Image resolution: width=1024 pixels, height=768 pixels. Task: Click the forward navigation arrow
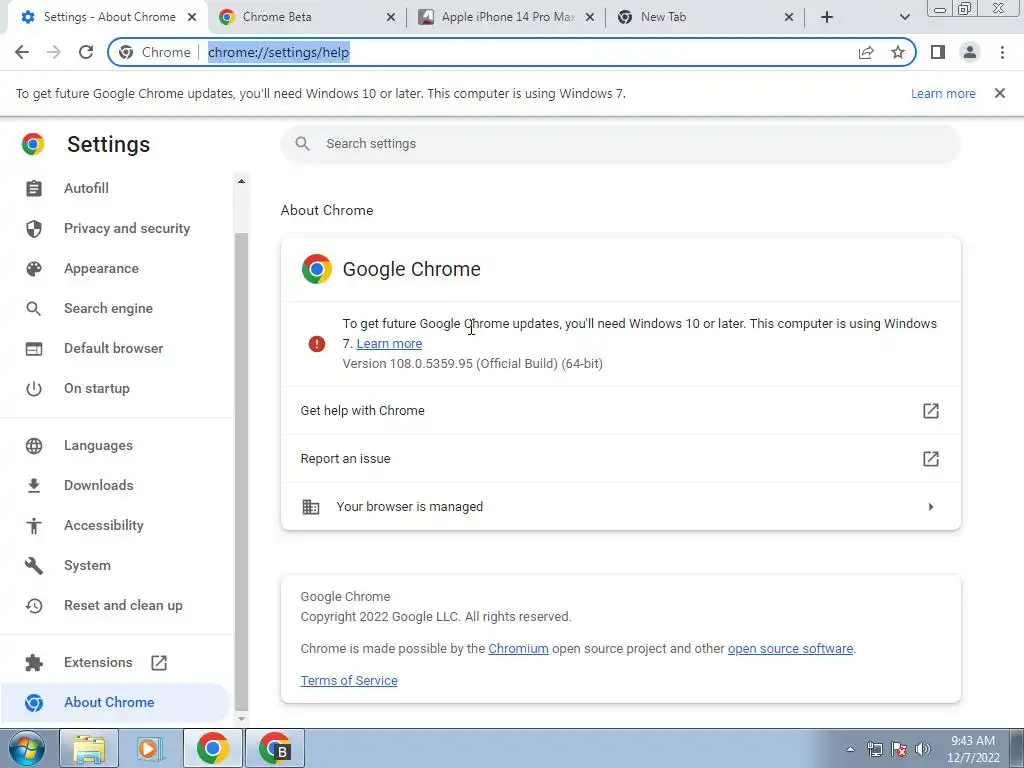click(x=54, y=52)
